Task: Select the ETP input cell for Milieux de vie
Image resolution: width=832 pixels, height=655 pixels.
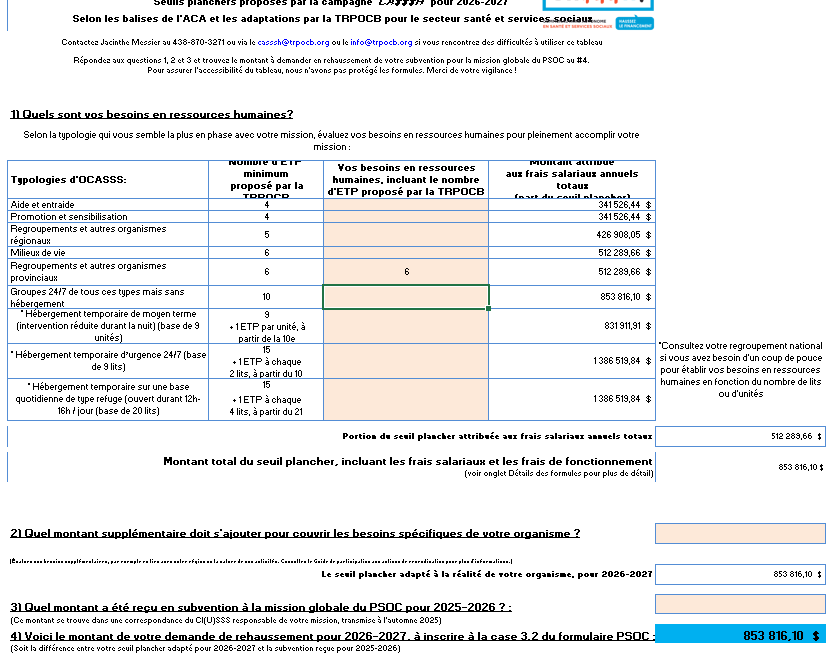Action: [405, 253]
